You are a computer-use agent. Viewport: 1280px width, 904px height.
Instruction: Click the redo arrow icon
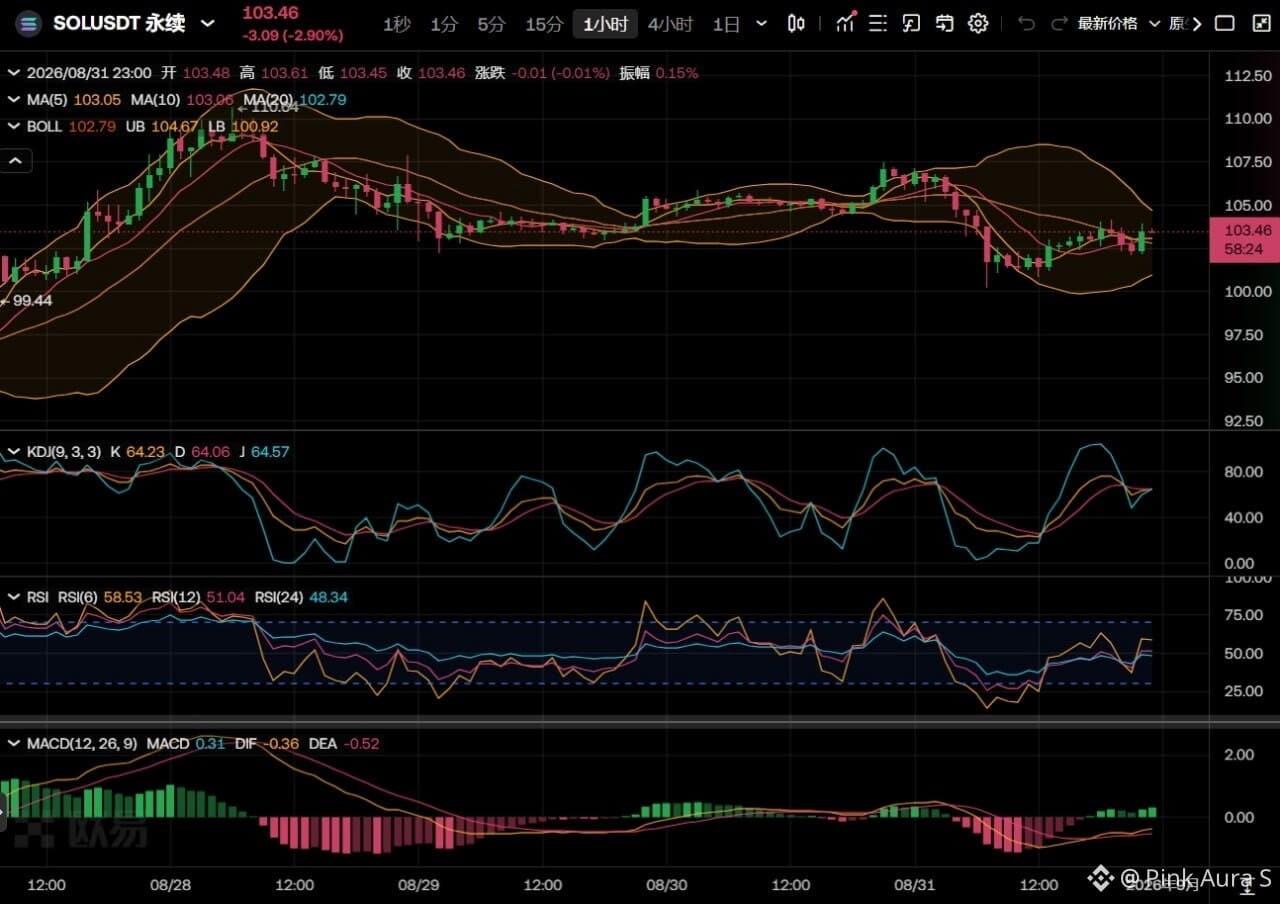coord(1059,24)
